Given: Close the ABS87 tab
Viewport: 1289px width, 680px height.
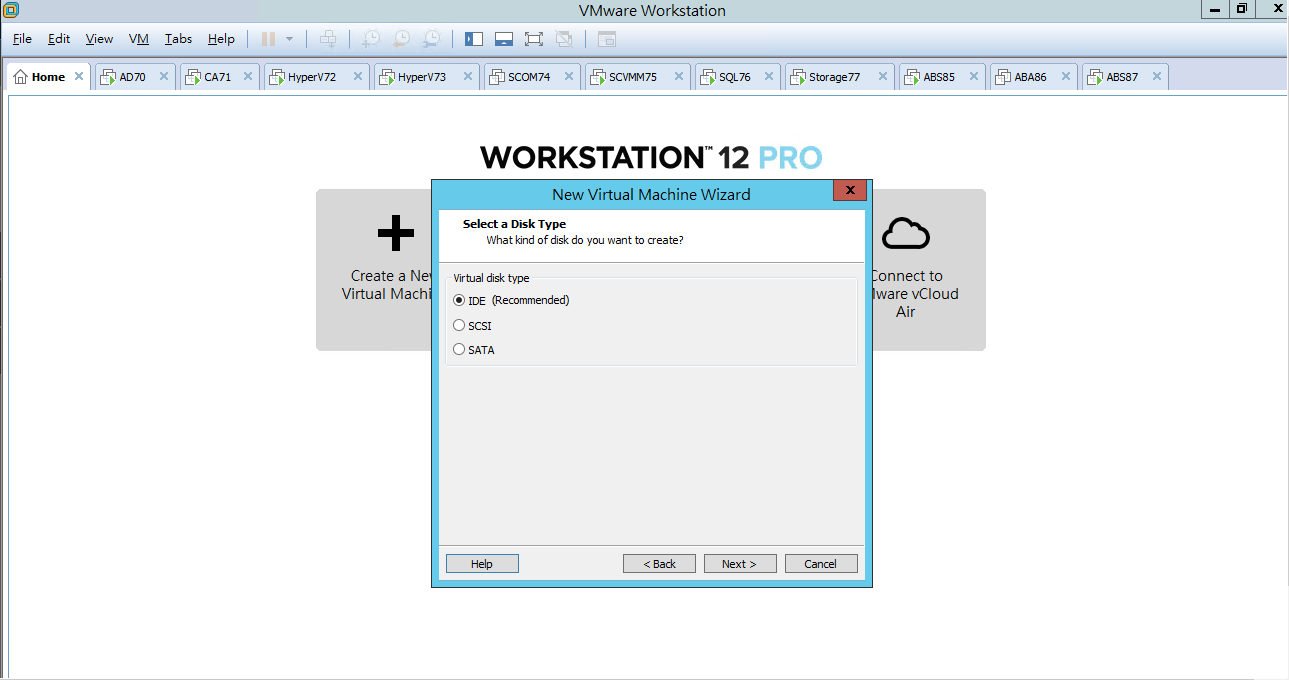Looking at the screenshot, I should click(1157, 76).
